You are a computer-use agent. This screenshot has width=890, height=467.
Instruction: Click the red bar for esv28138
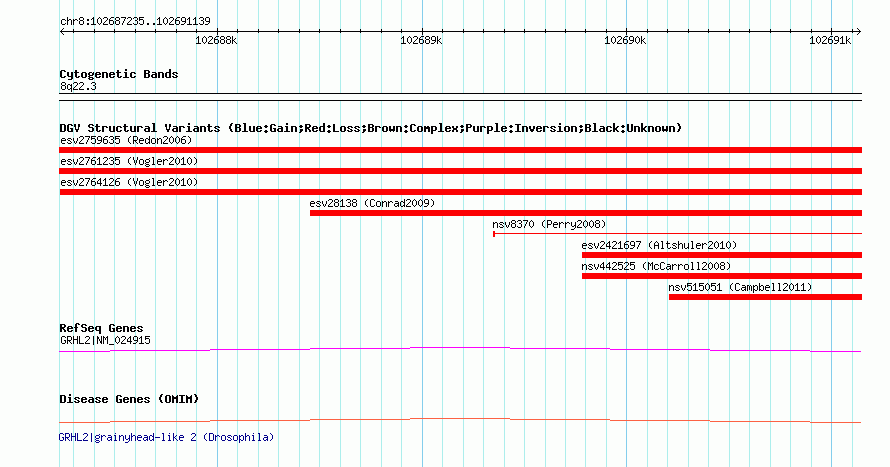(586, 213)
